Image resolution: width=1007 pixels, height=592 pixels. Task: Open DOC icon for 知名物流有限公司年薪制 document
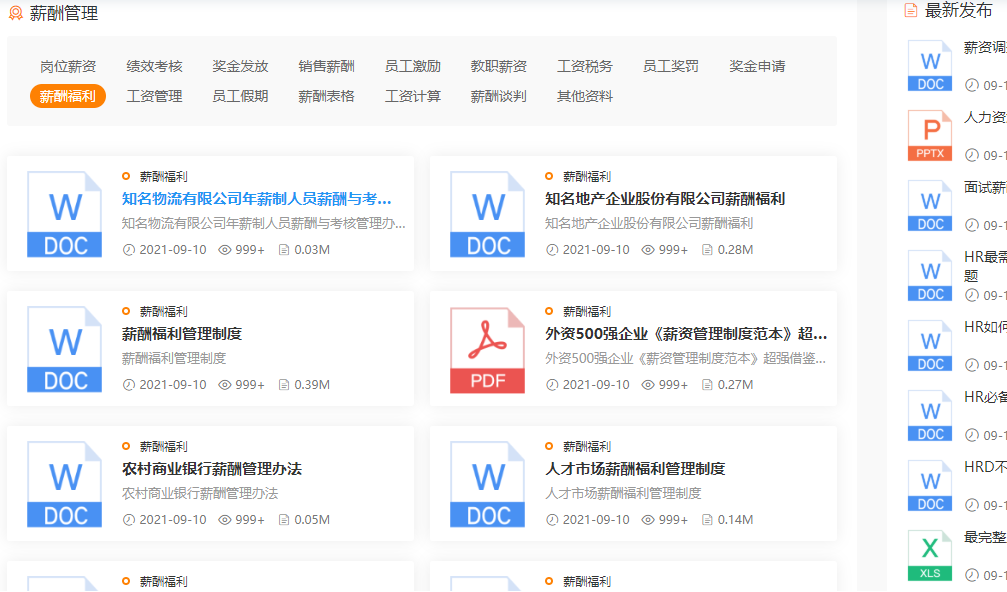pos(64,214)
